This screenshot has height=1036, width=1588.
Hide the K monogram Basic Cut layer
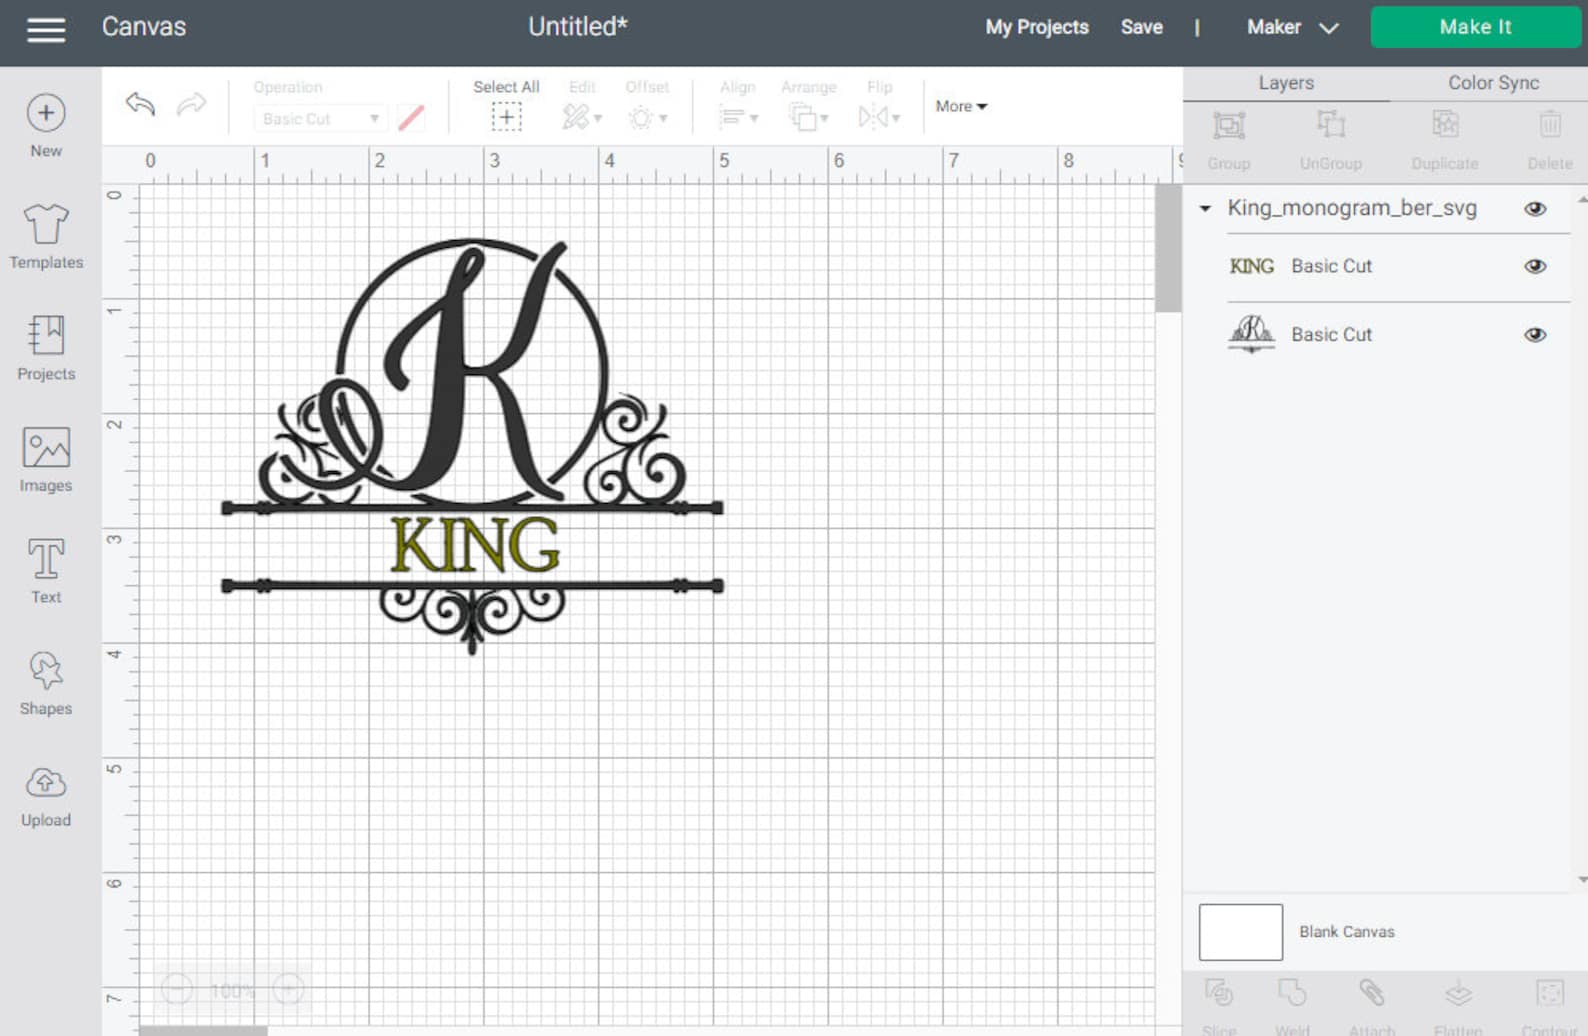point(1535,334)
